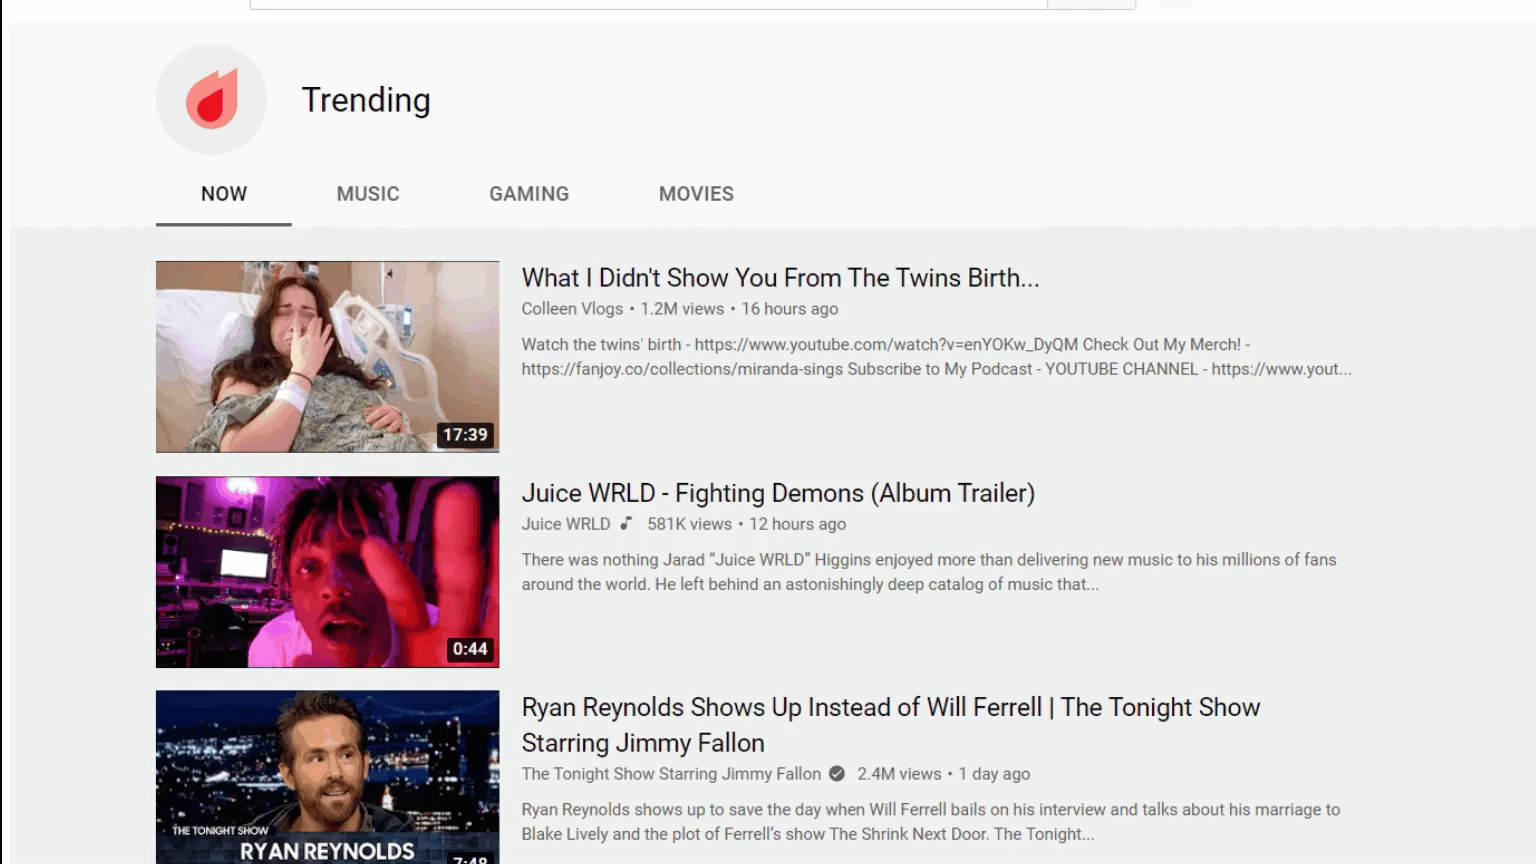Image resolution: width=1536 pixels, height=864 pixels.
Task: Visit the Colleen Vlogs channel
Action: pos(571,309)
